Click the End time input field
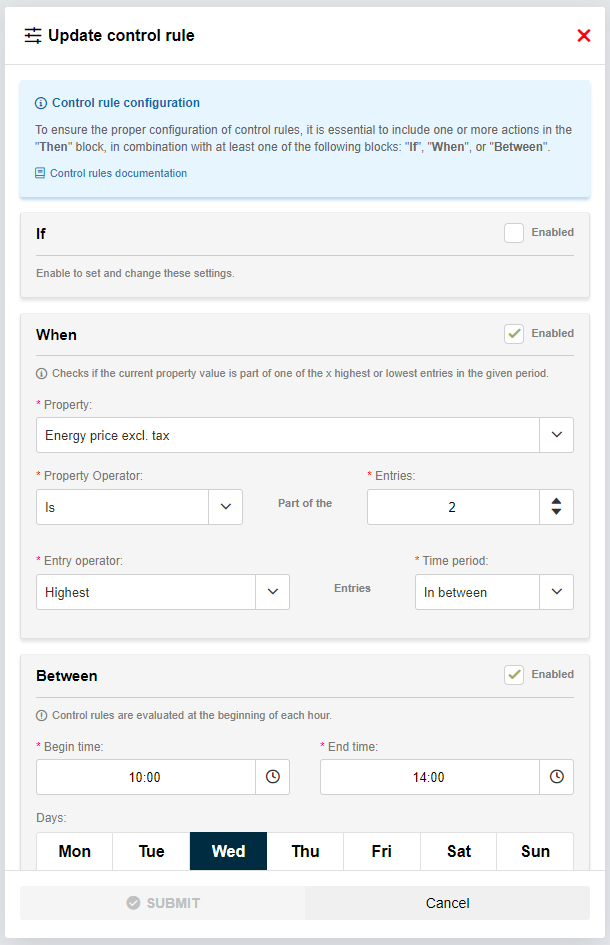 coord(429,777)
